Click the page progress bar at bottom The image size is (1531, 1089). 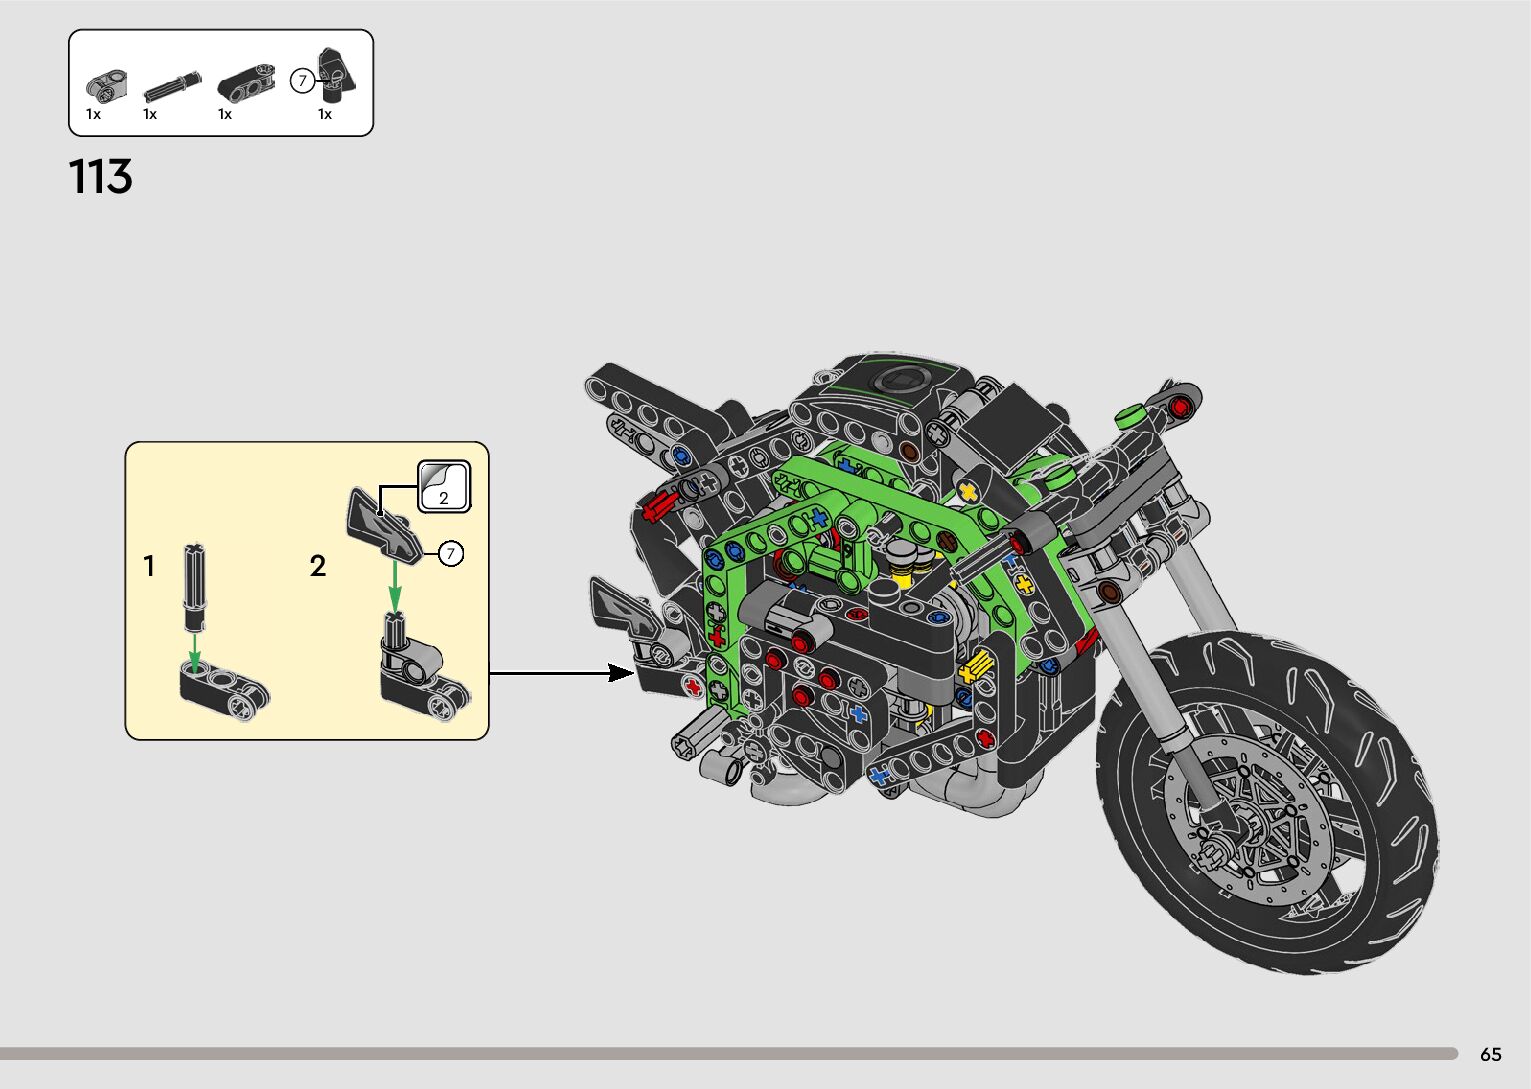tap(728, 1053)
